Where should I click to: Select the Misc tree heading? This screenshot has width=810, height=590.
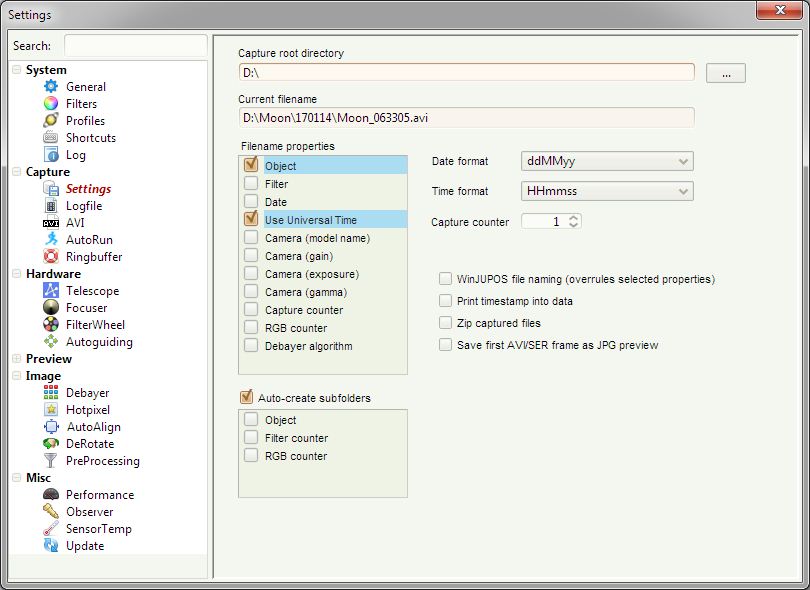point(39,478)
